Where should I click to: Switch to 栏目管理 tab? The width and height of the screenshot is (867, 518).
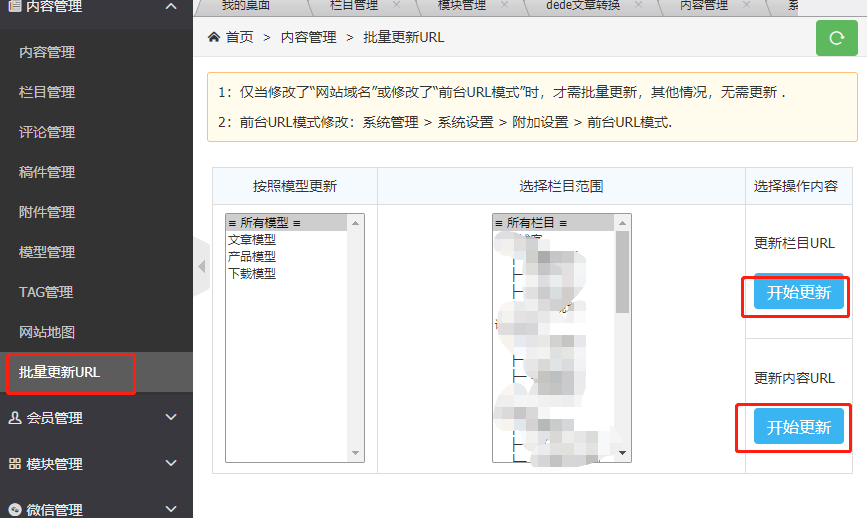[354, 6]
